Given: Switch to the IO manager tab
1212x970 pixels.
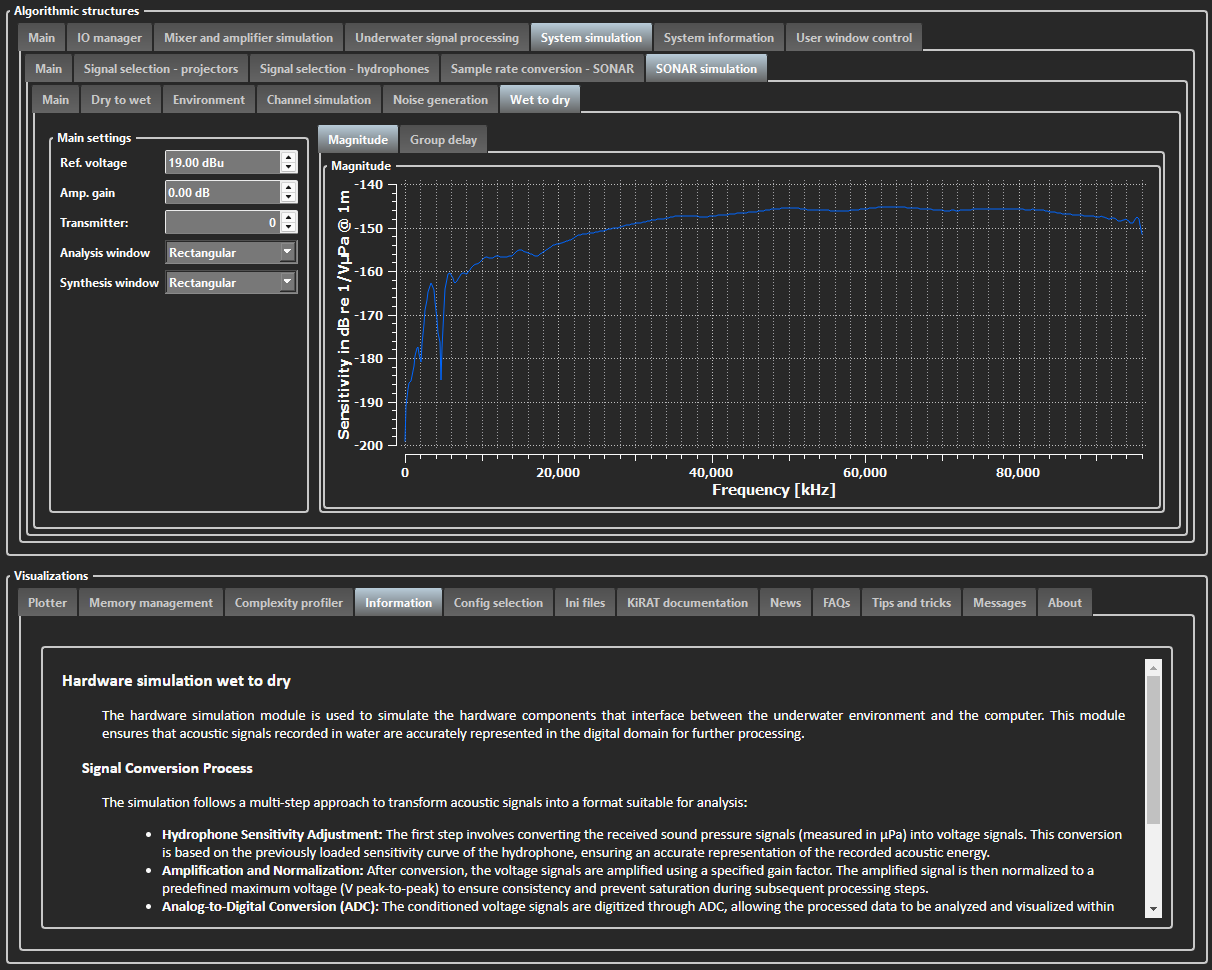Looking at the screenshot, I should [x=110, y=38].
